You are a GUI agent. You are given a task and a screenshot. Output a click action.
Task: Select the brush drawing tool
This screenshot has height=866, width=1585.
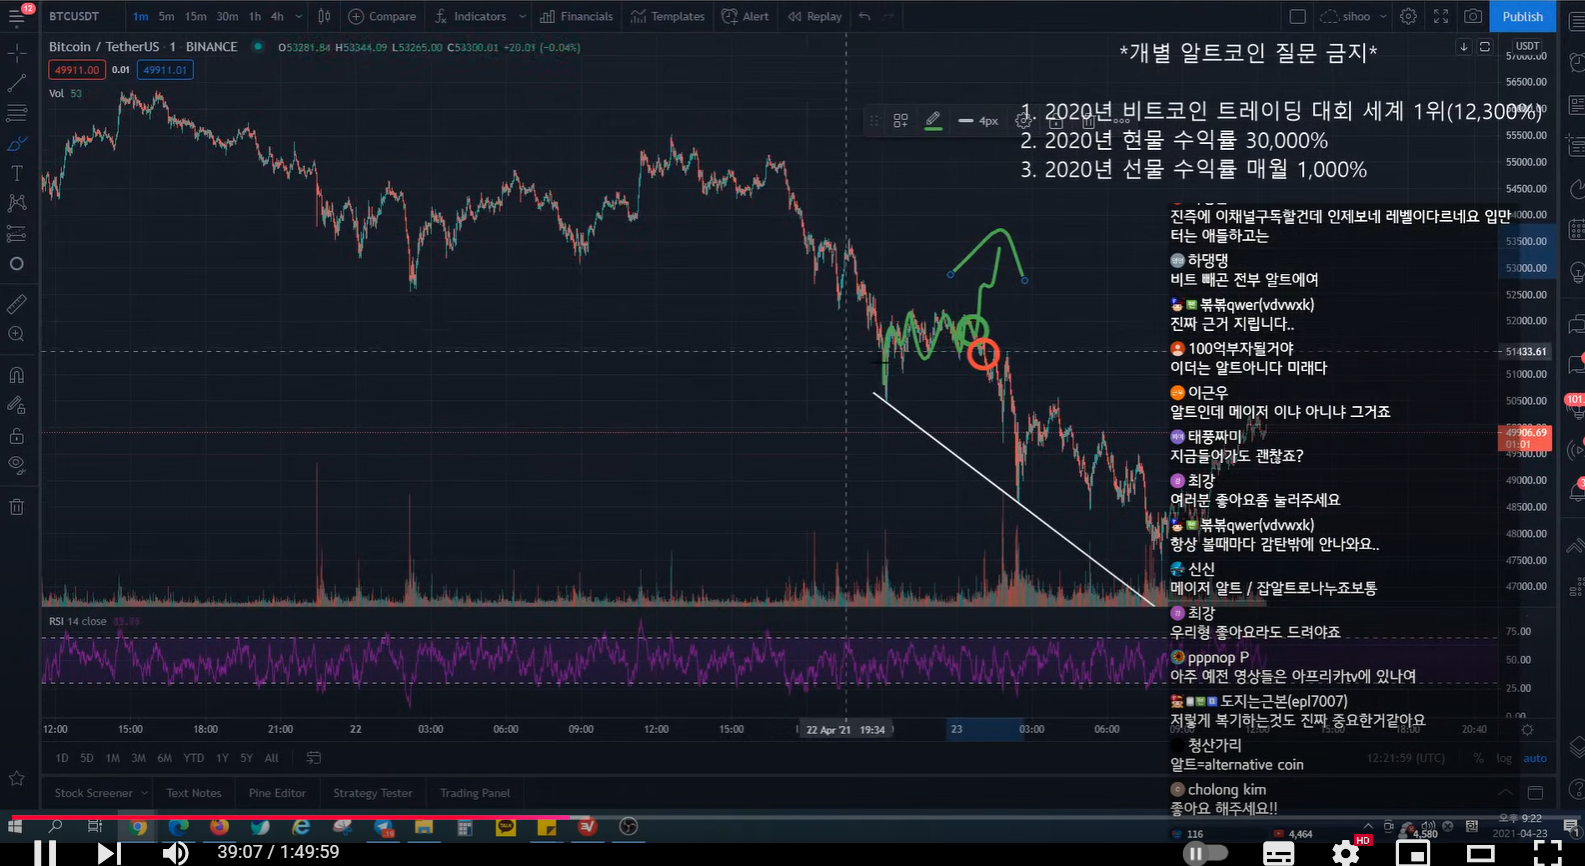click(17, 143)
